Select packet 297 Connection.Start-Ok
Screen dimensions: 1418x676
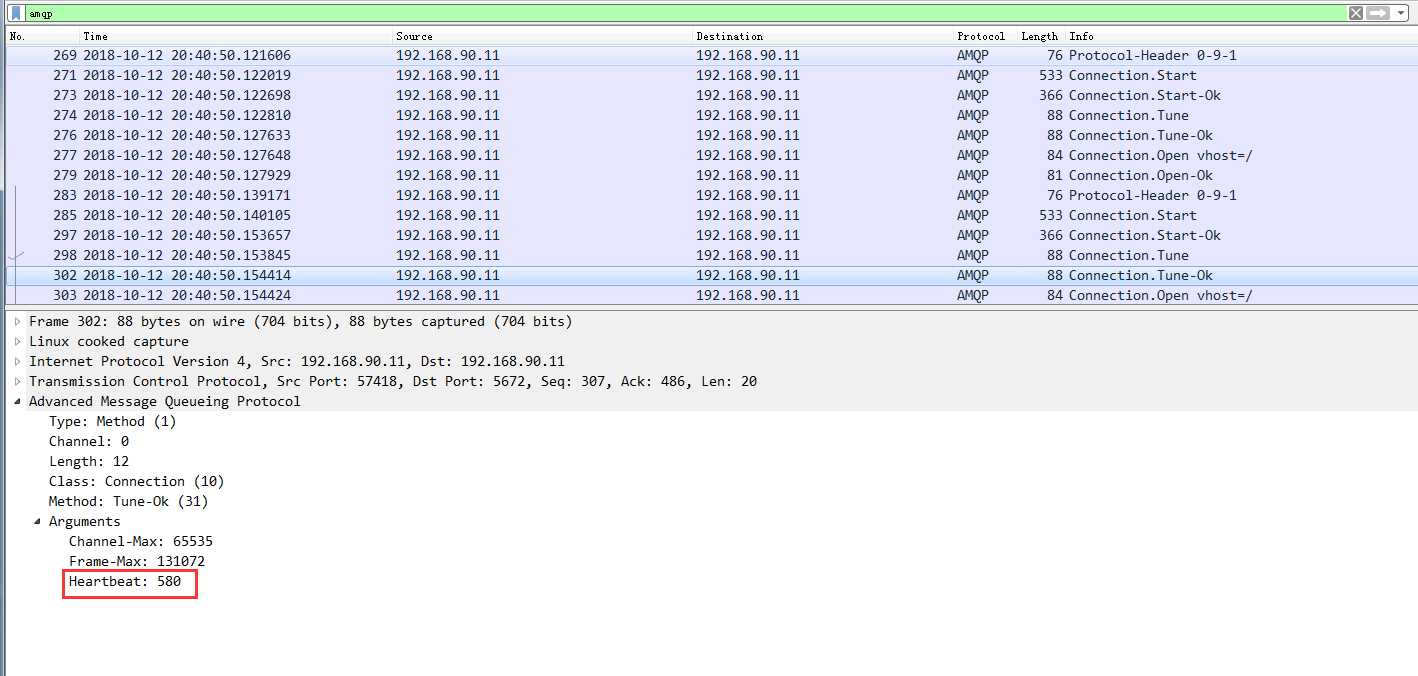click(711, 235)
